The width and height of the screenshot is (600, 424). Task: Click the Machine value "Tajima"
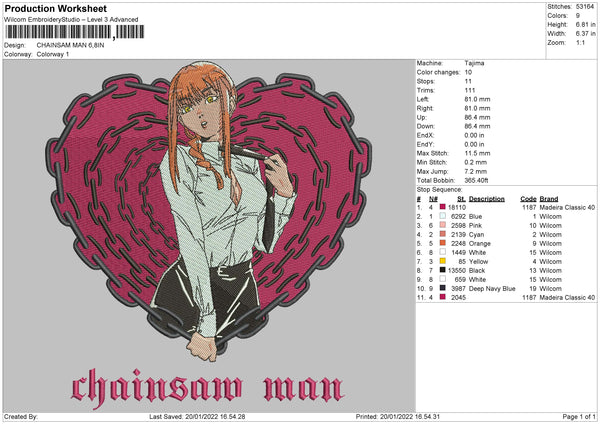[474, 63]
